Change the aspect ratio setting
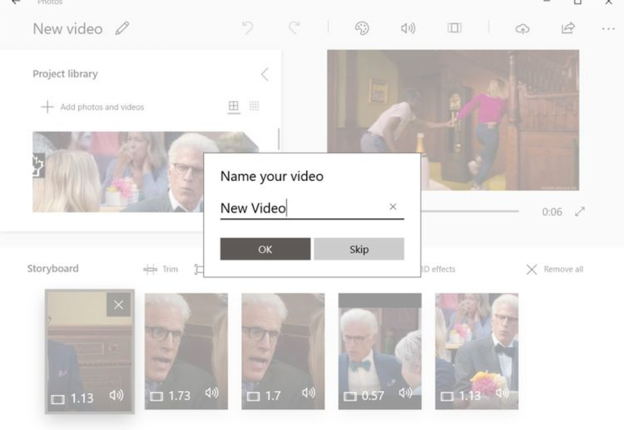 pyautogui.click(x=454, y=28)
